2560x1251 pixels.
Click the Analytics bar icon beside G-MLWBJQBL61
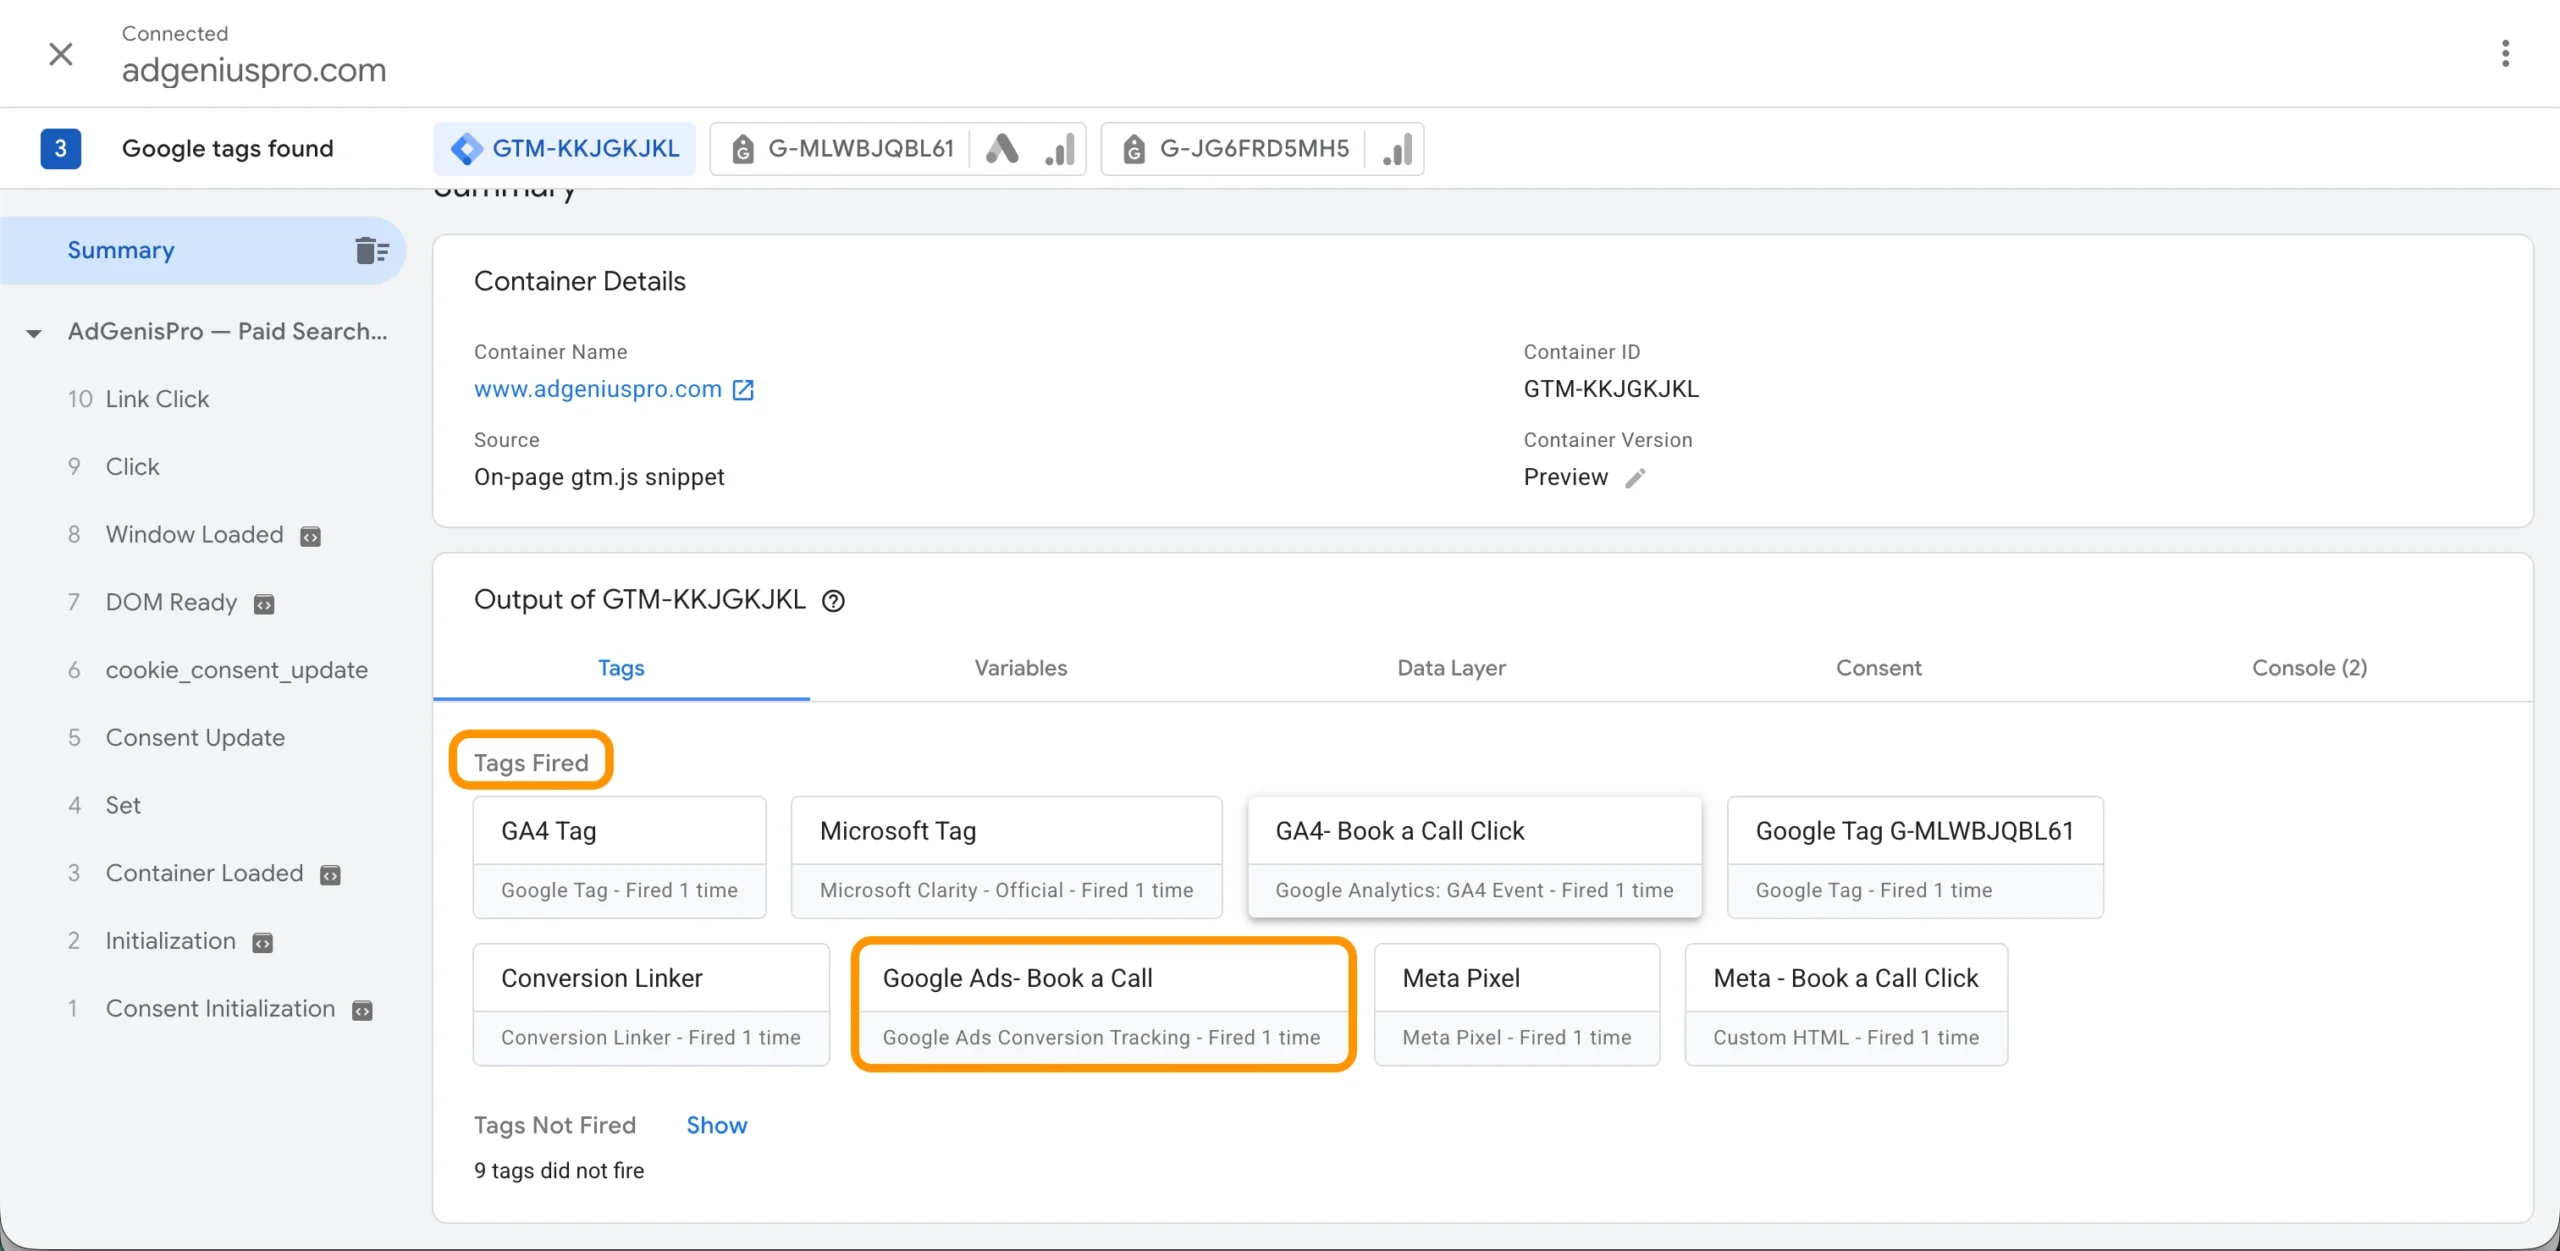(1061, 149)
